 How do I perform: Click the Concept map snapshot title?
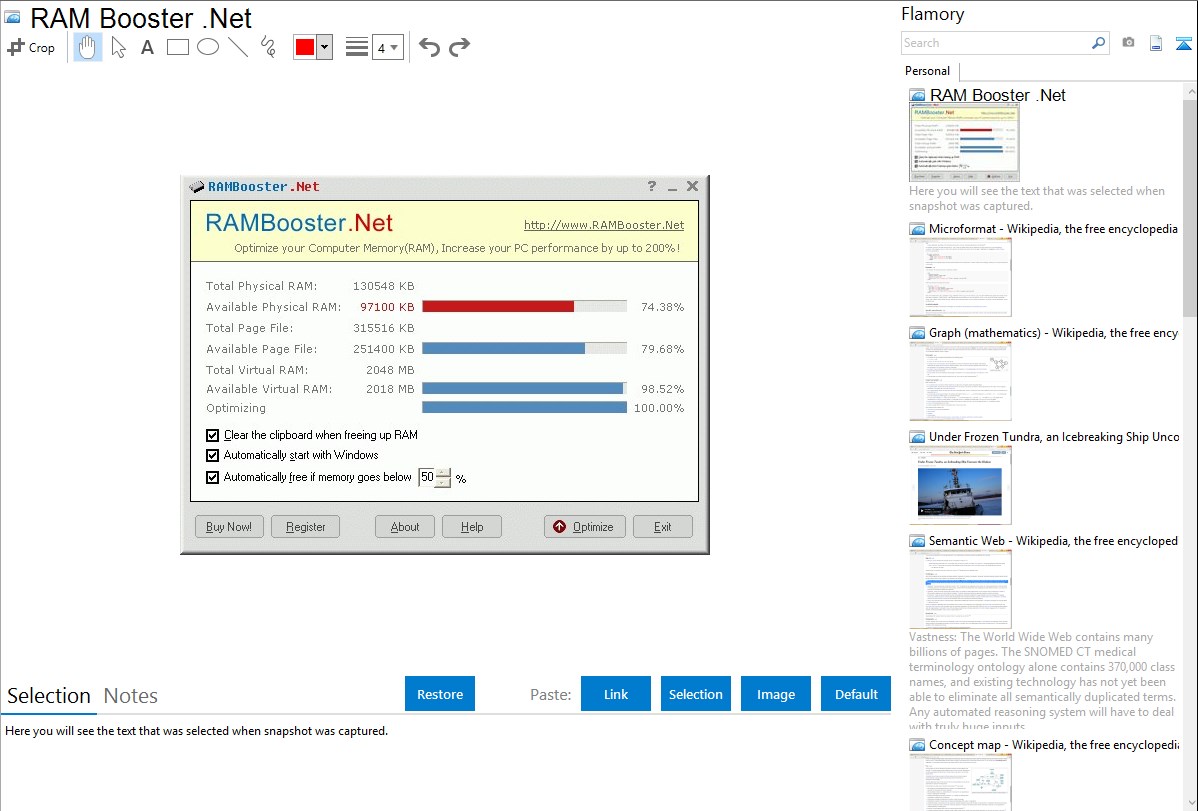(1054, 744)
